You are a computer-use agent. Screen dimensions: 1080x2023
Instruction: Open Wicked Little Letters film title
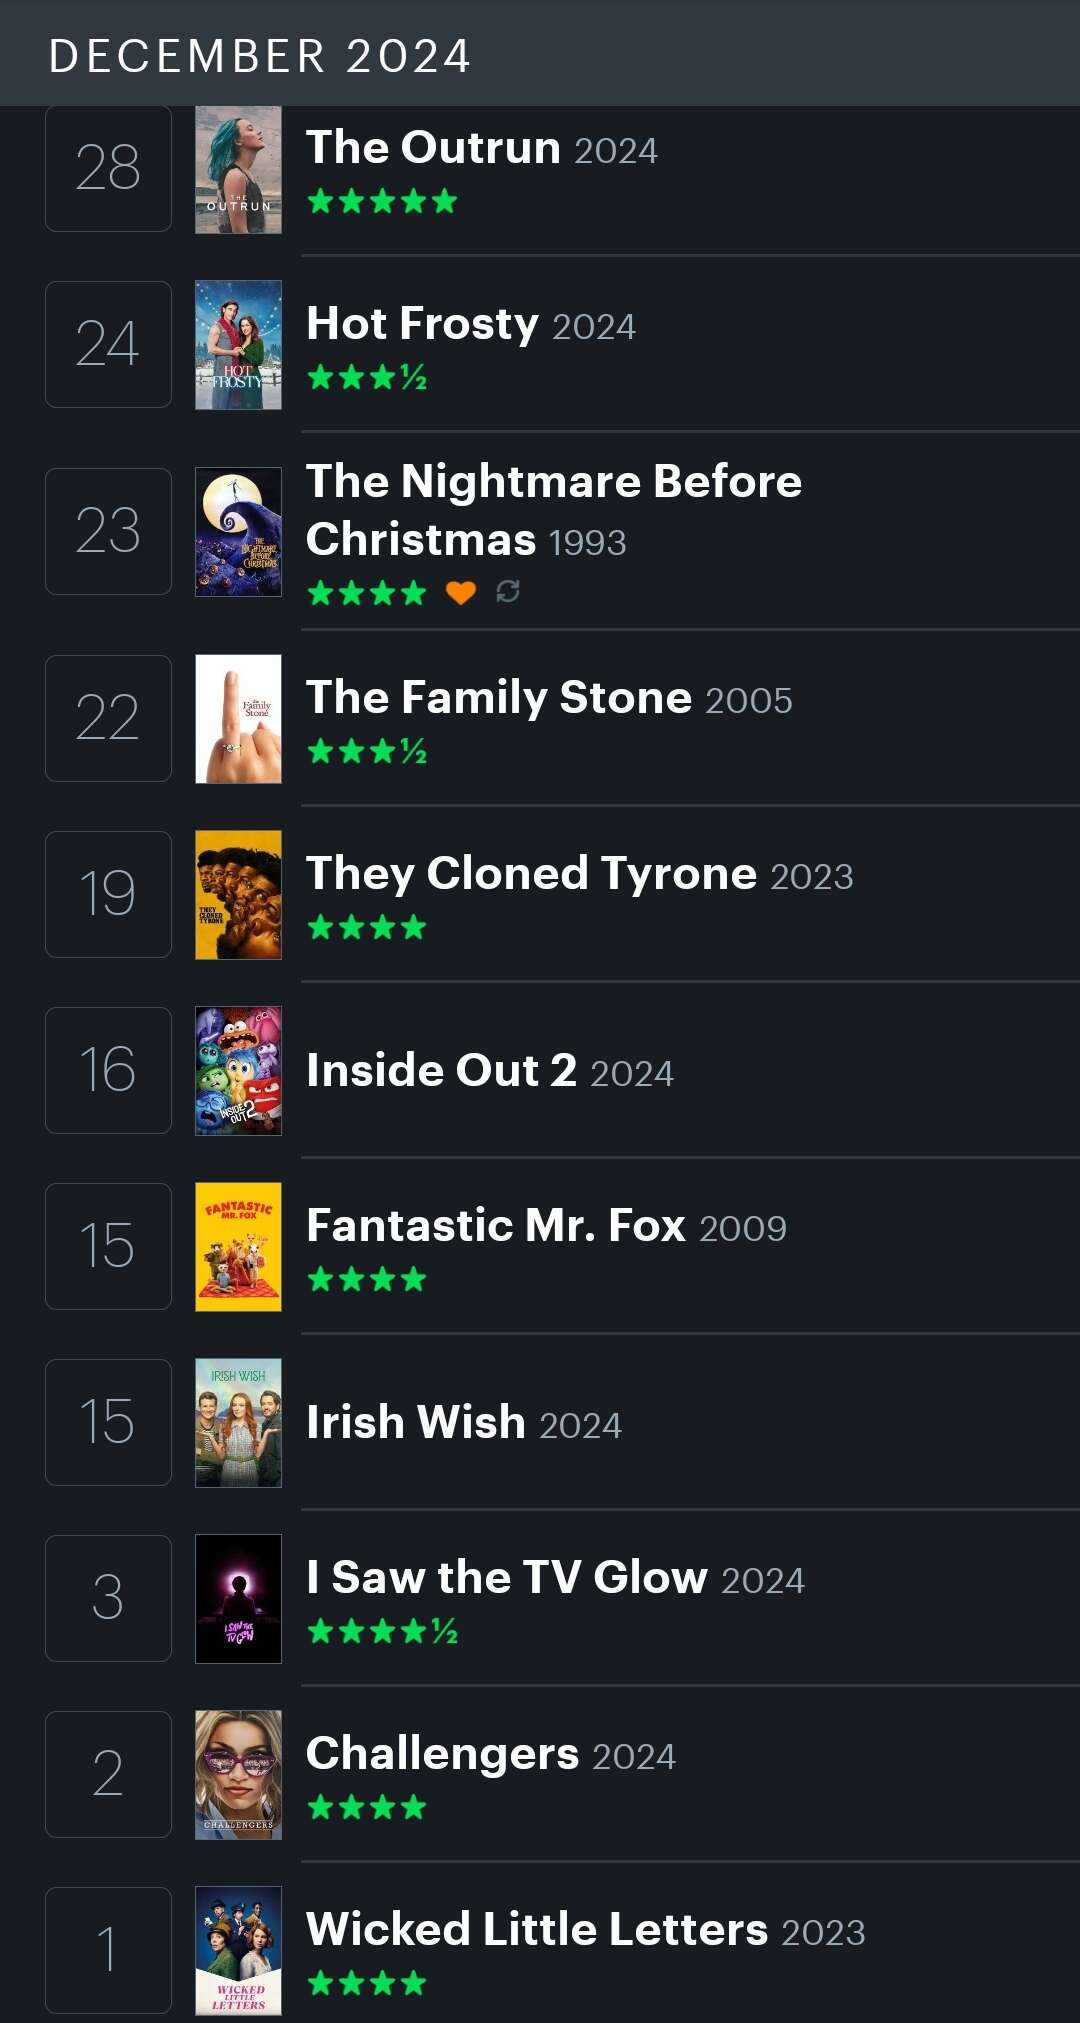click(x=537, y=1929)
